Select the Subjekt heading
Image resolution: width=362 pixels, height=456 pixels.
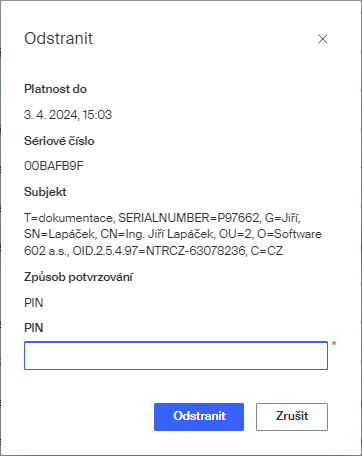coord(45,192)
